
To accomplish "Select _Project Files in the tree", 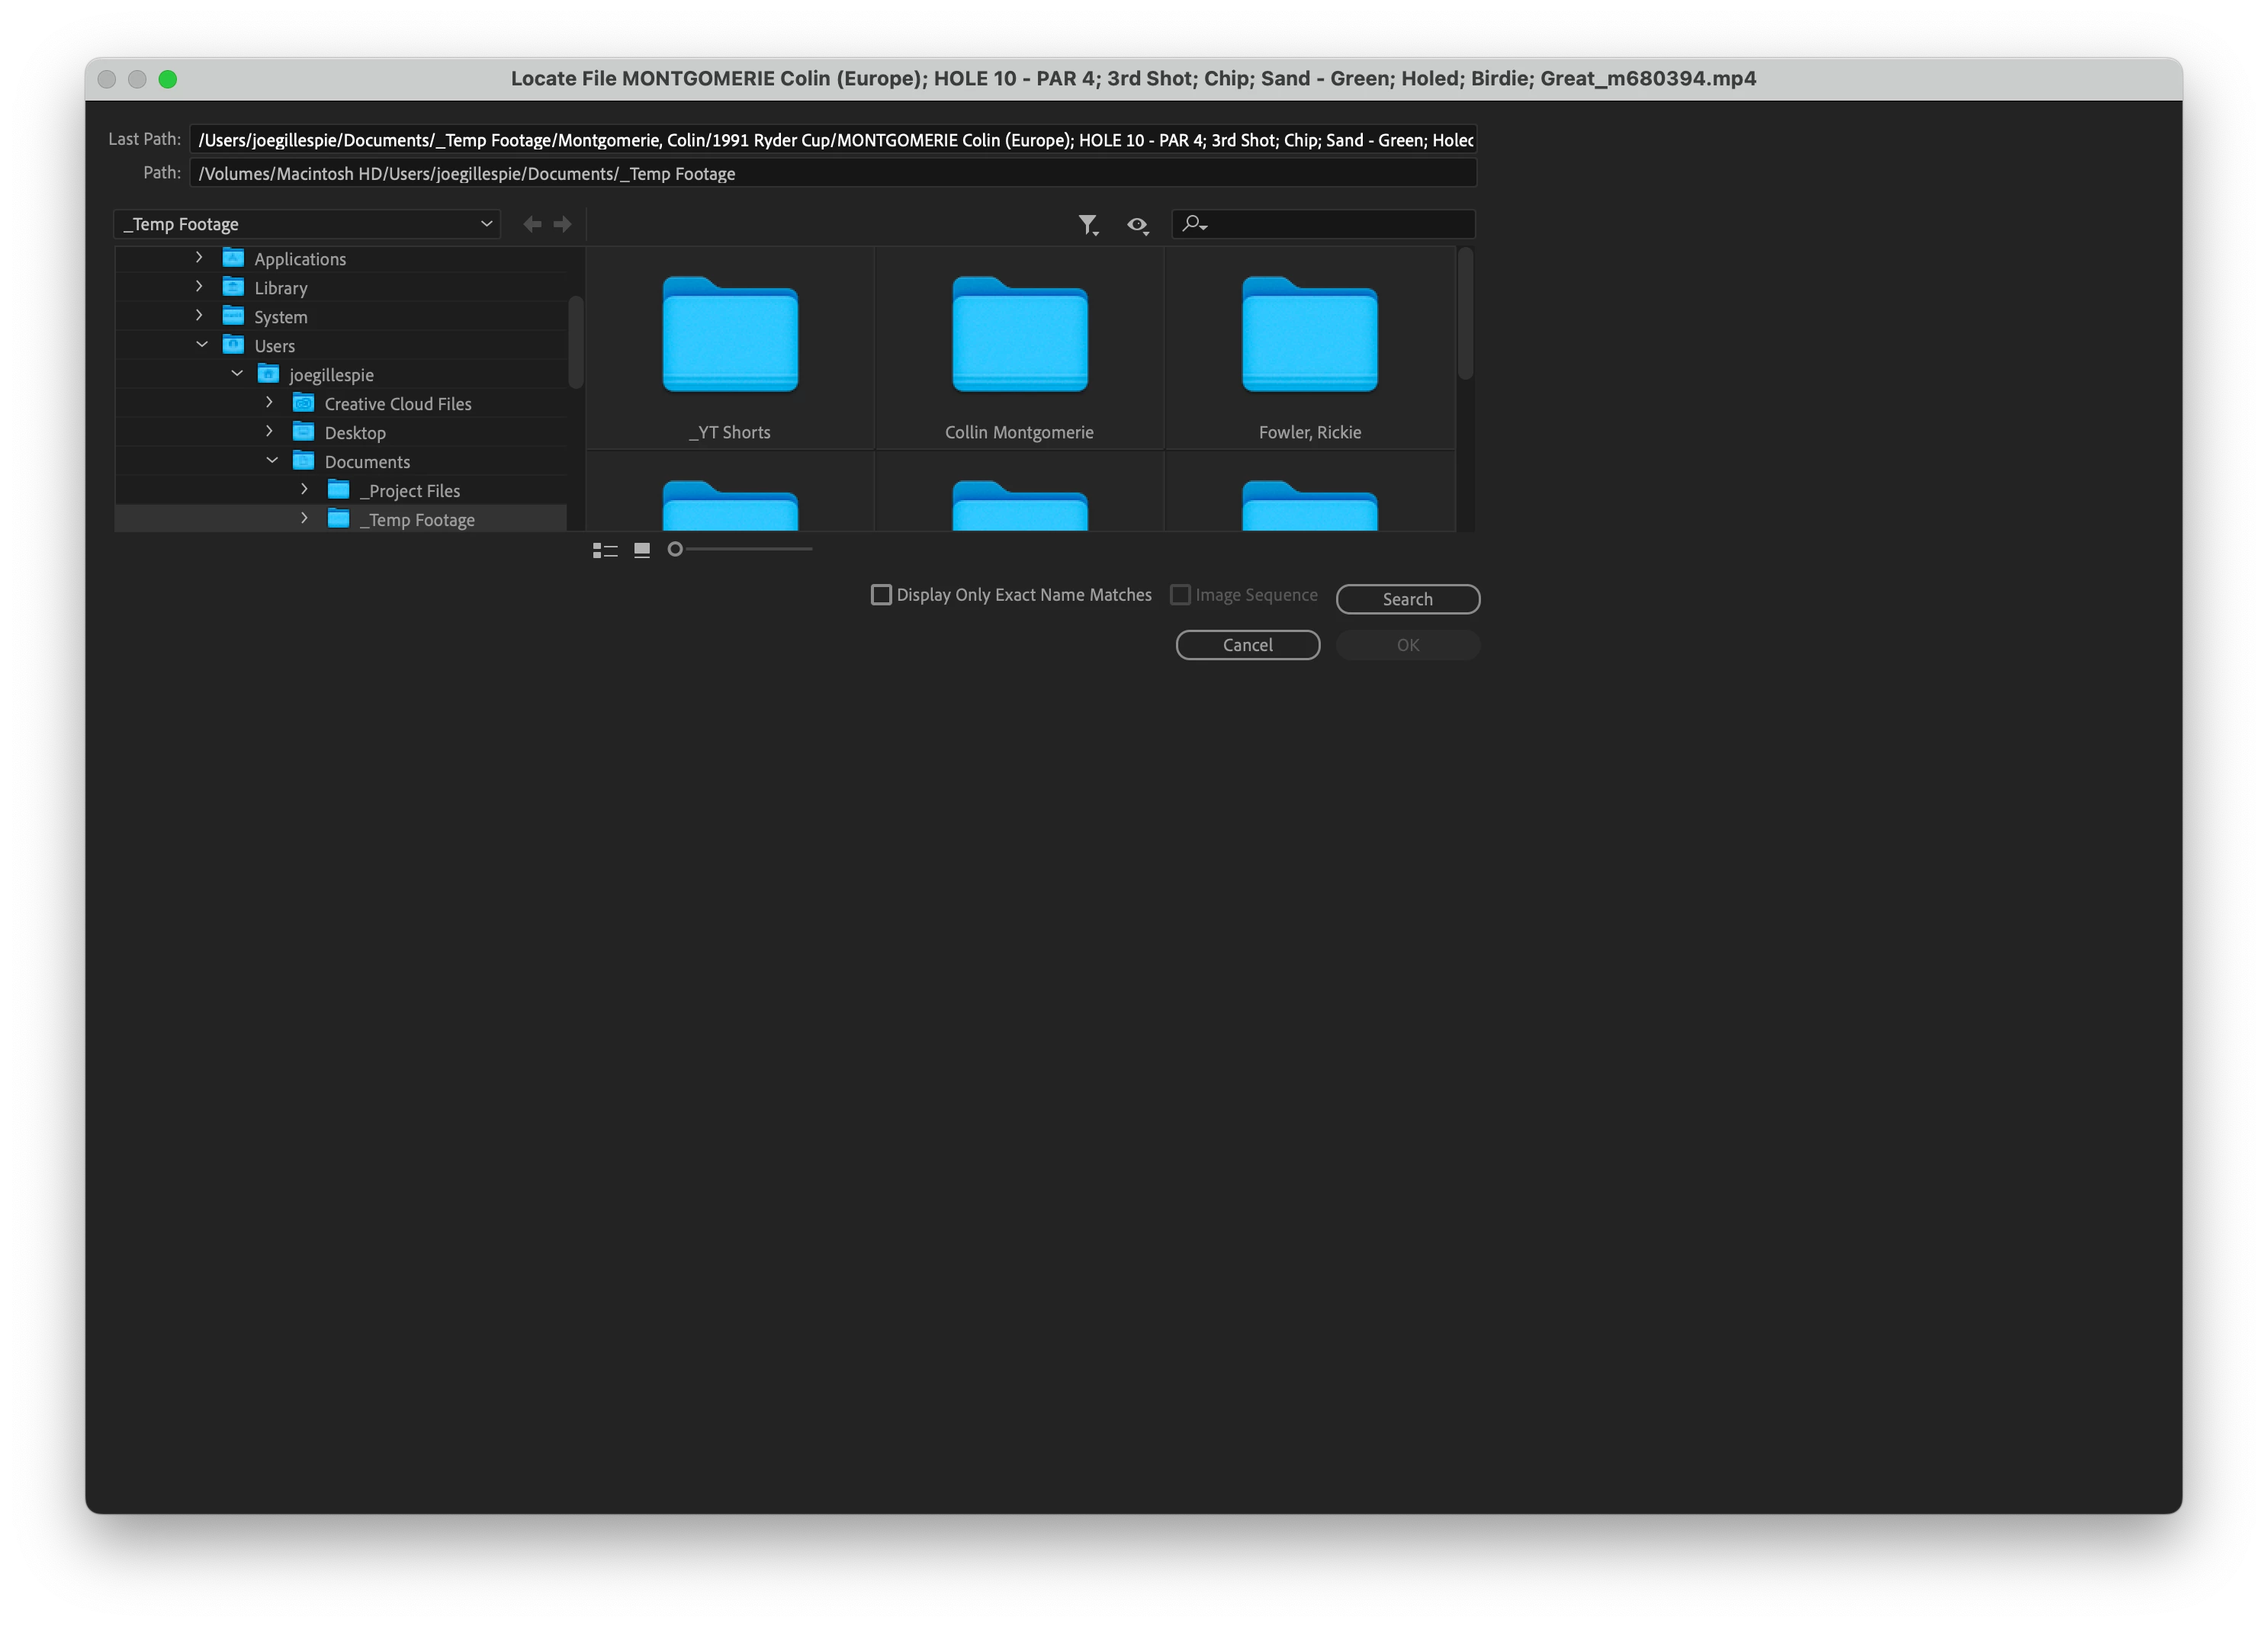I will [410, 491].
